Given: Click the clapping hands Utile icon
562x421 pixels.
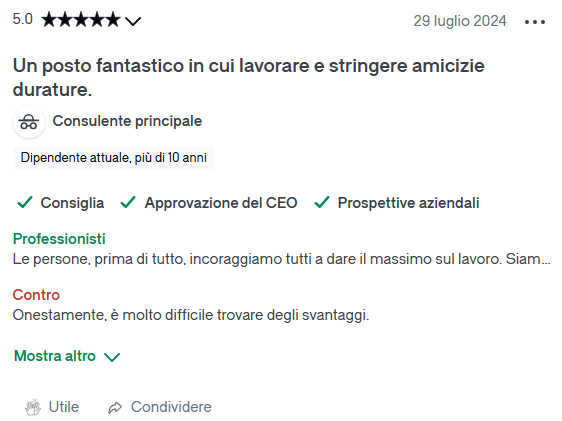Looking at the screenshot, I should click(33, 407).
